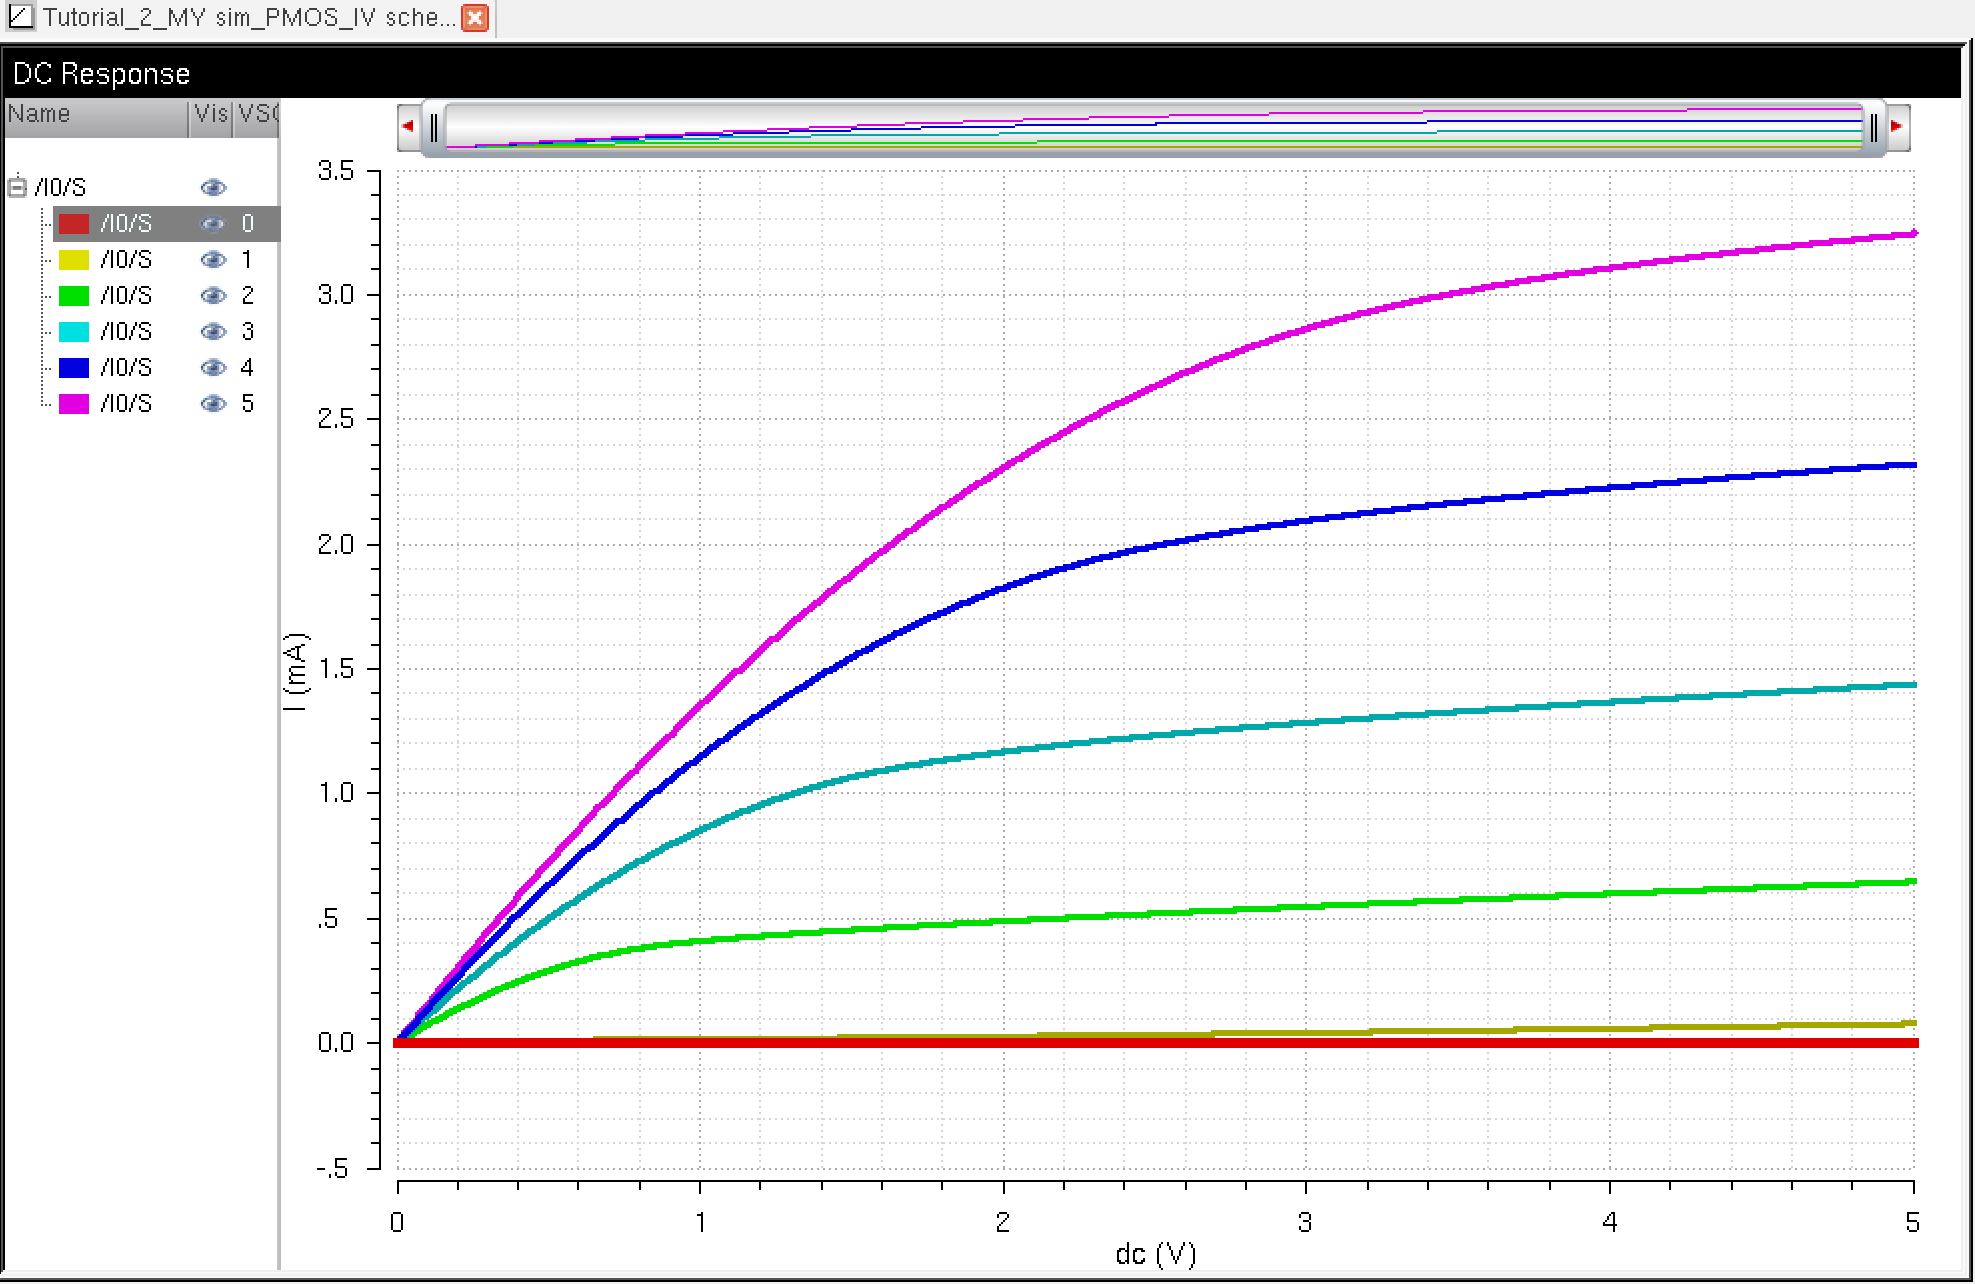Toggle visibility of red trace 0
The image size is (1975, 1284).
click(x=213, y=224)
